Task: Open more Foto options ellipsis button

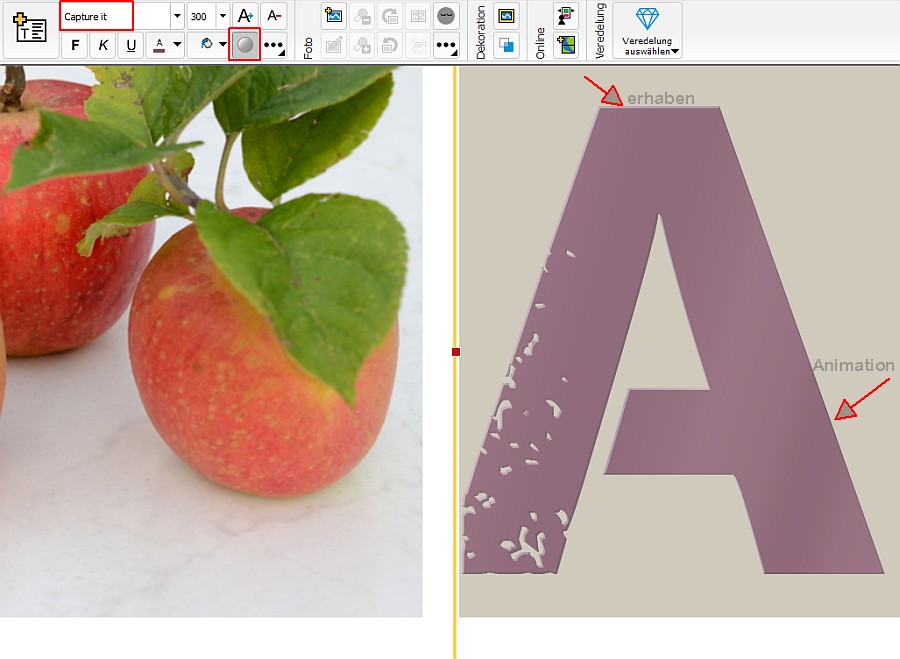Action: 446,45
